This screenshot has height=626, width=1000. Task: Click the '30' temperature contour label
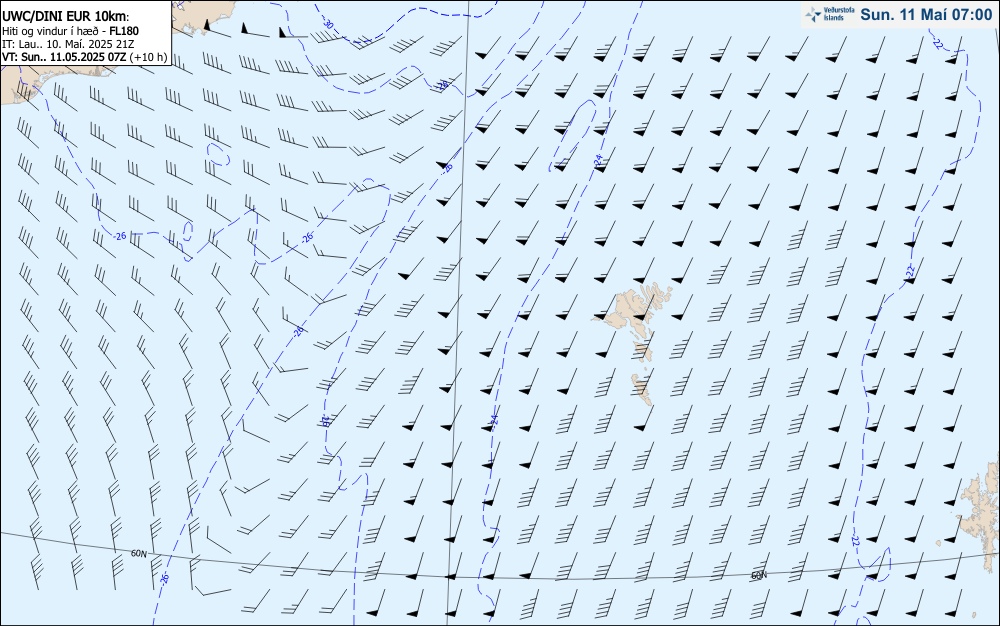pos(329,25)
